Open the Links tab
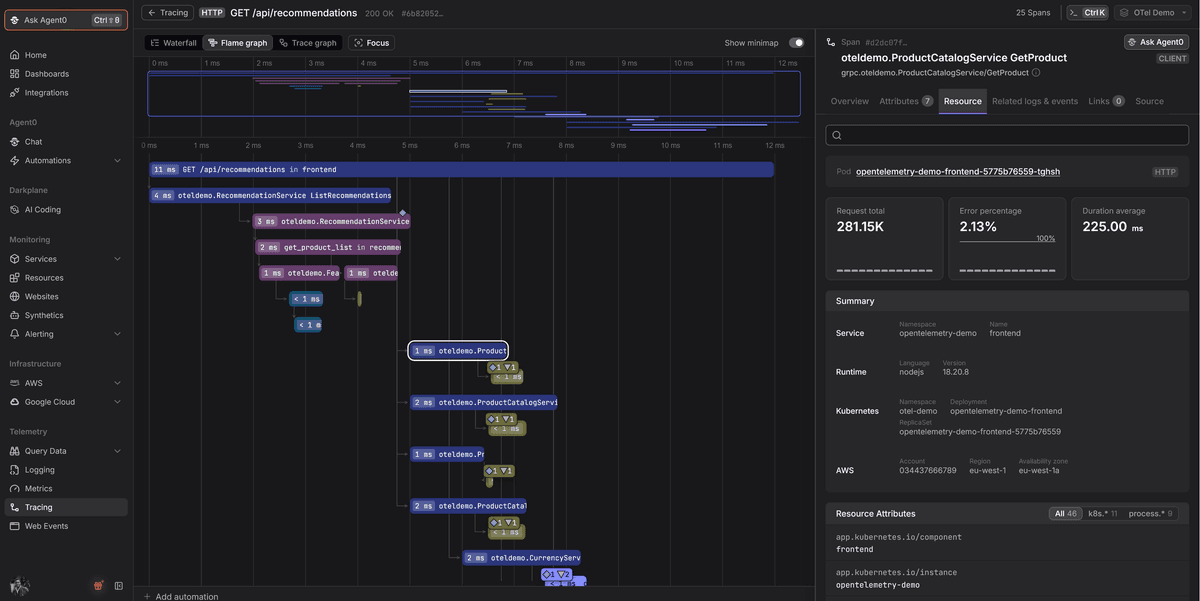This screenshot has width=1200, height=601. pos(1106,101)
